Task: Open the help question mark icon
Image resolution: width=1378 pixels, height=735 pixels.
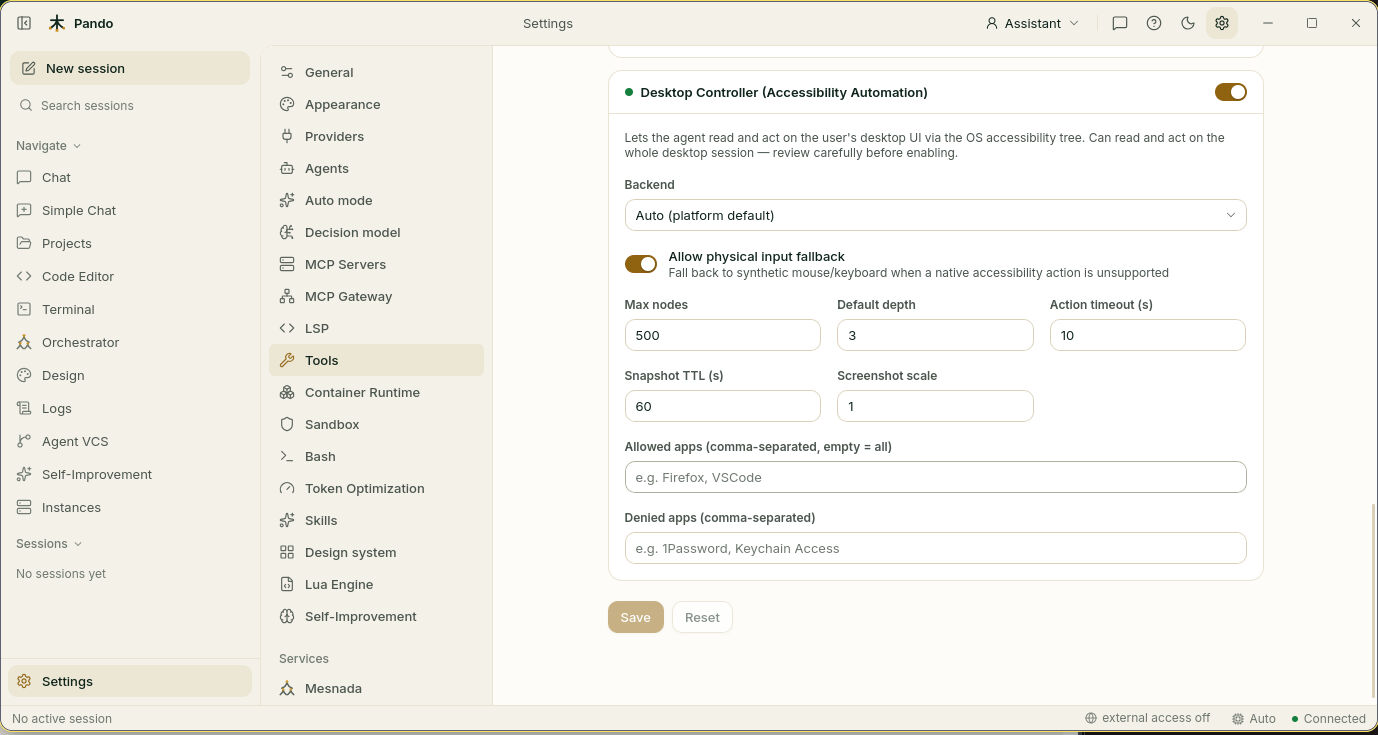Action: tap(1154, 23)
